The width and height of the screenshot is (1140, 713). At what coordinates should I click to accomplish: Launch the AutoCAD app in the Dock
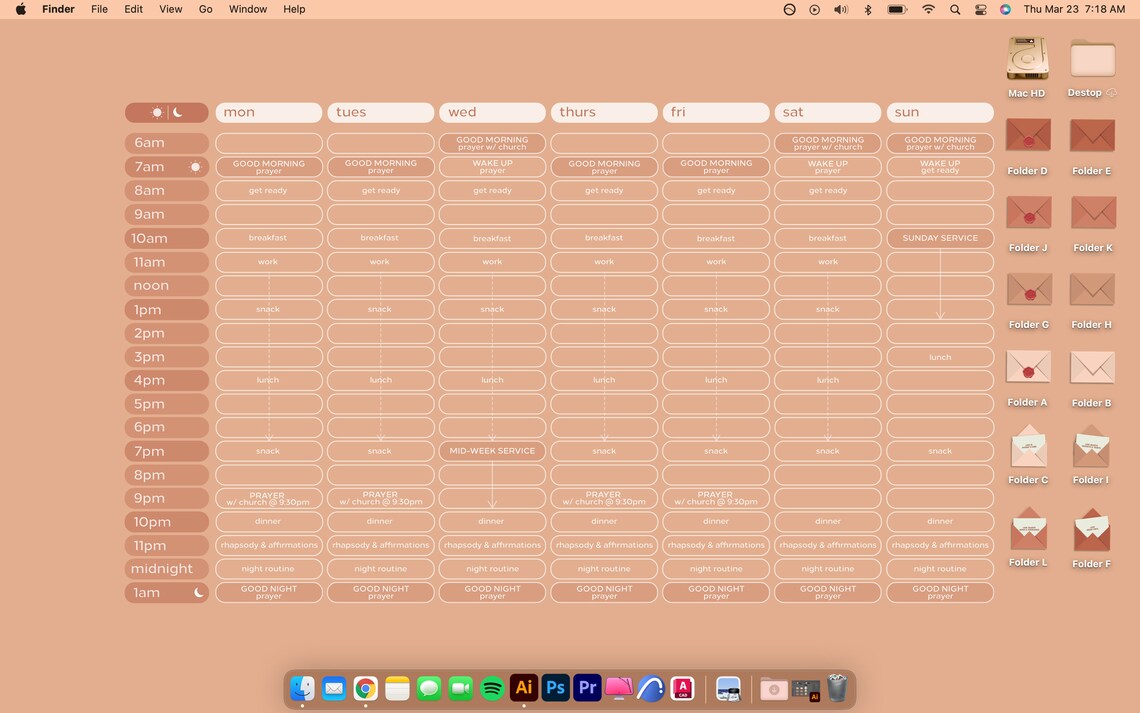pos(682,688)
